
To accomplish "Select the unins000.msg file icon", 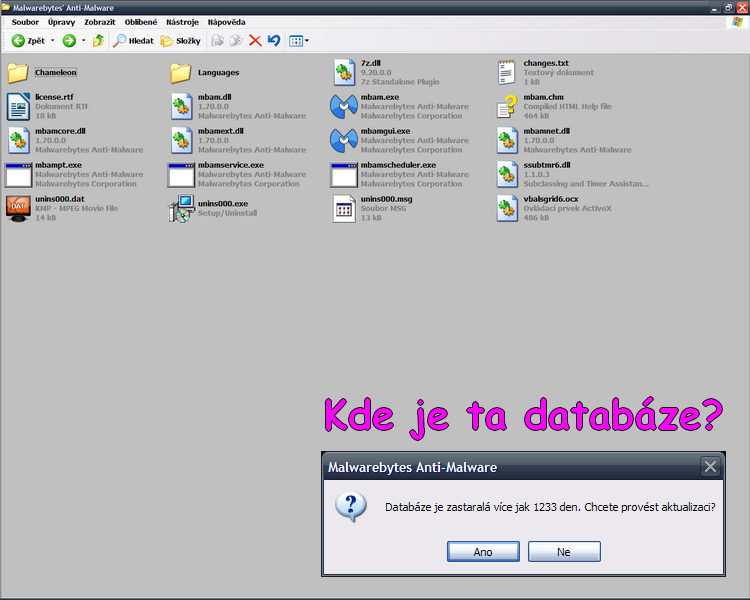I will coord(344,209).
